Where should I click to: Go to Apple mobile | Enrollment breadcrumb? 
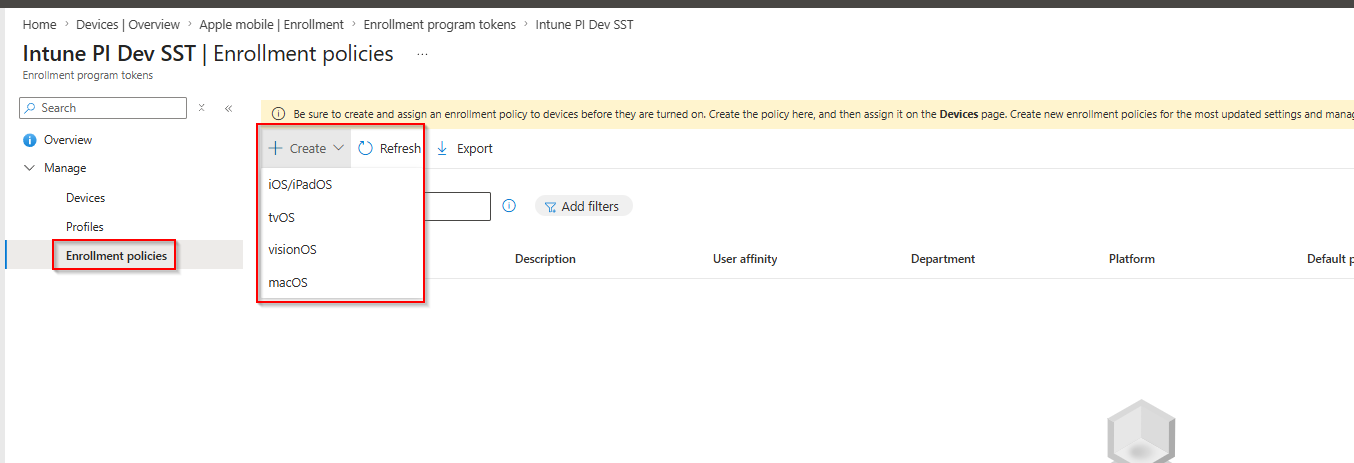click(x=271, y=24)
